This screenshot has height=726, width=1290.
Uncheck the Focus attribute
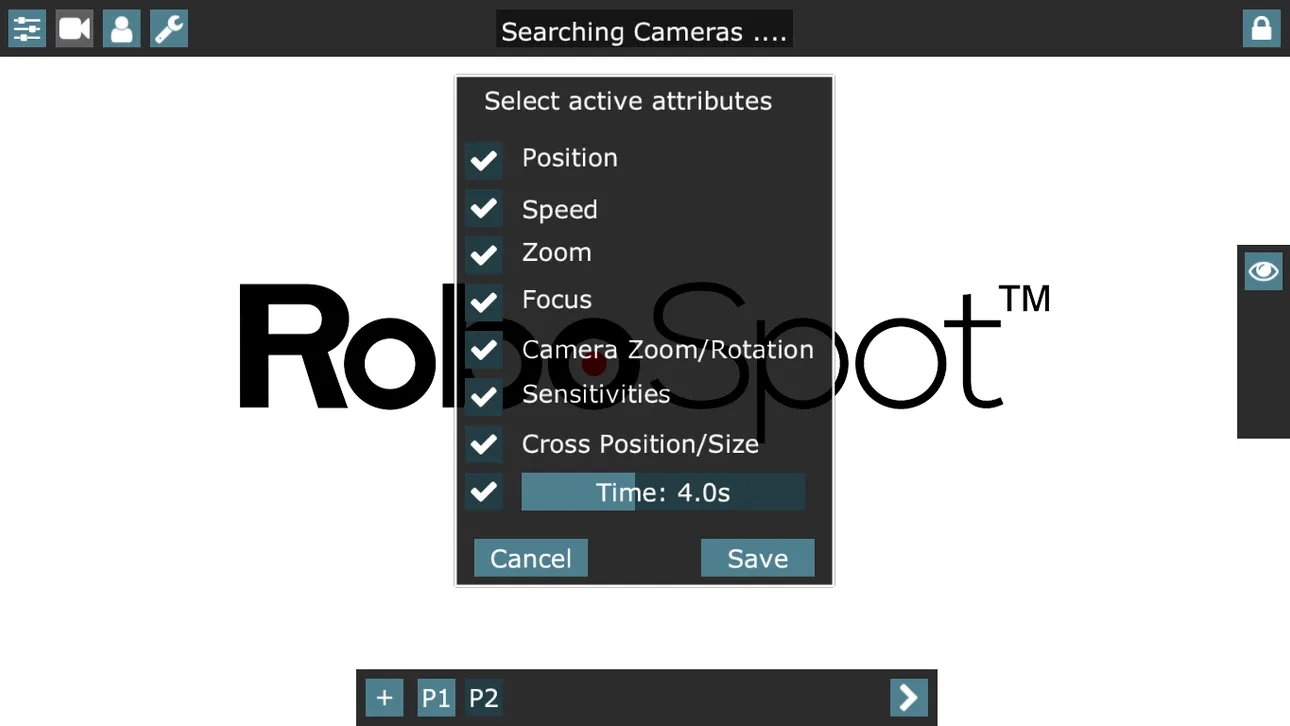(x=483, y=302)
